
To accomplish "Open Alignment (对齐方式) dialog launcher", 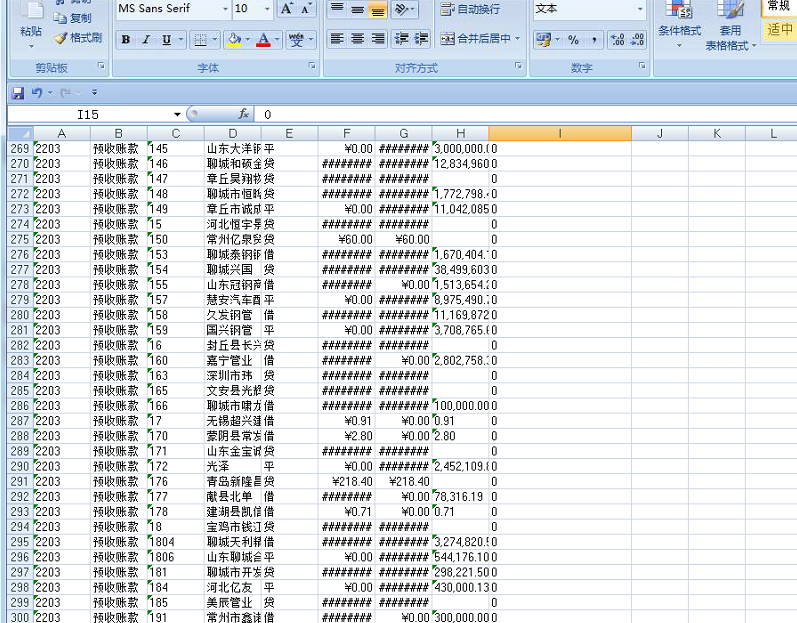I will pyautogui.click(x=518, y=66).
